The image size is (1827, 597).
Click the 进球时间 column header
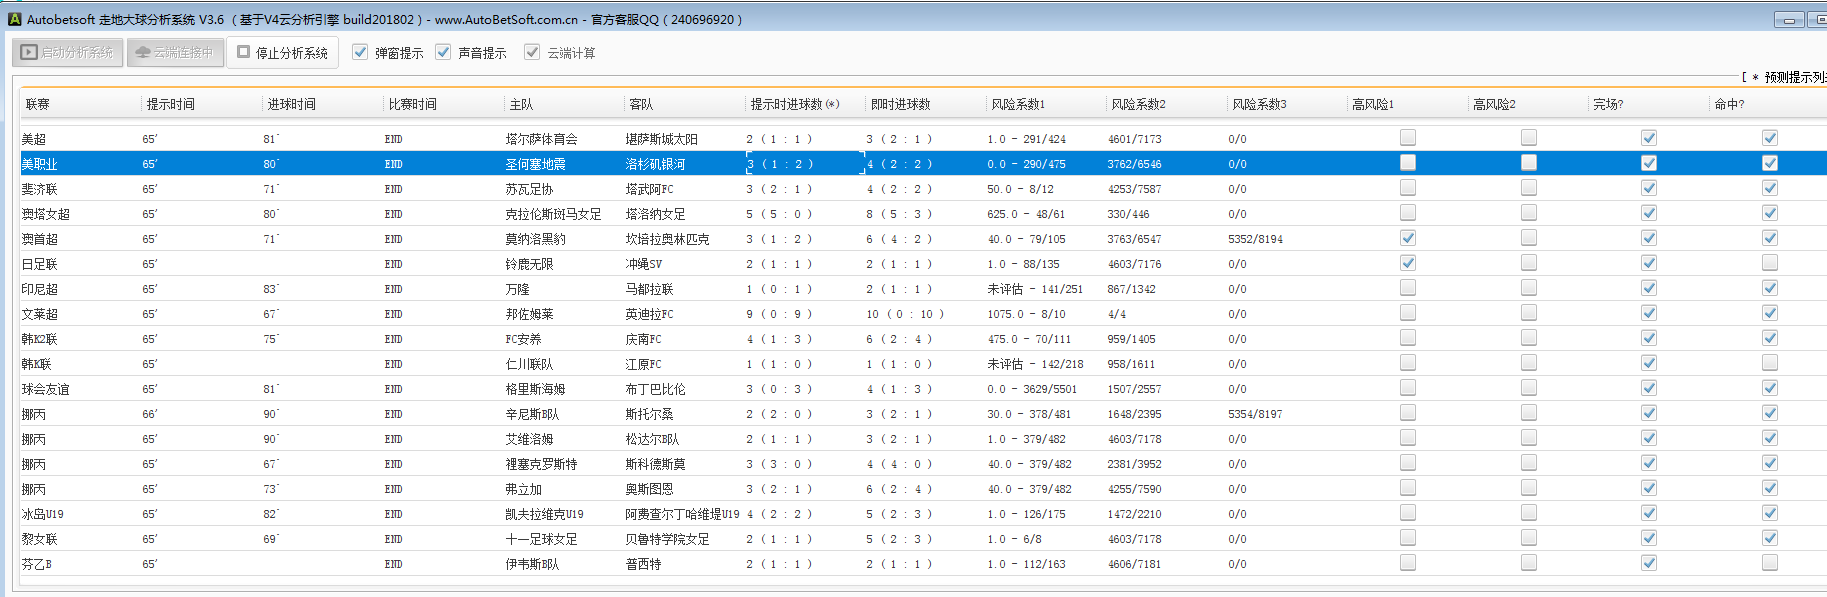pos(291,104)
